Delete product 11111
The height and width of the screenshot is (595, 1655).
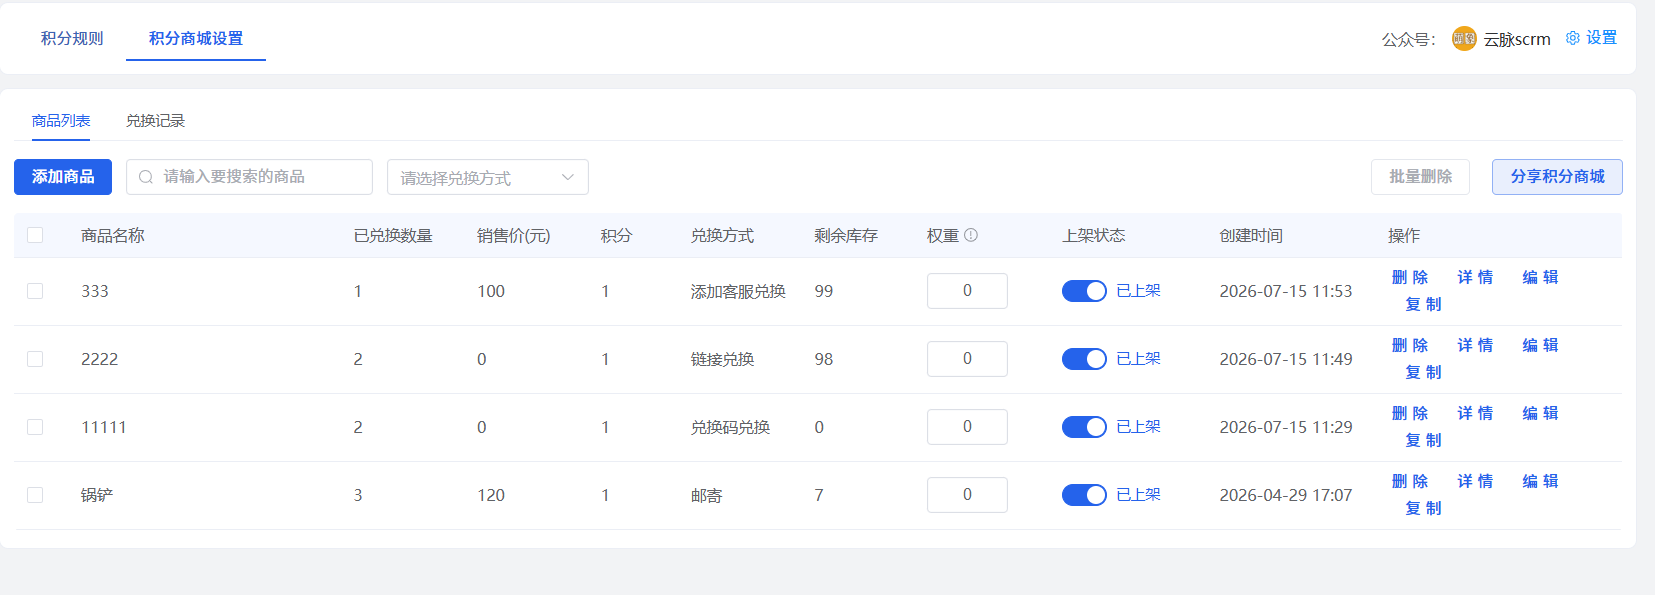tap(1410, 413)
